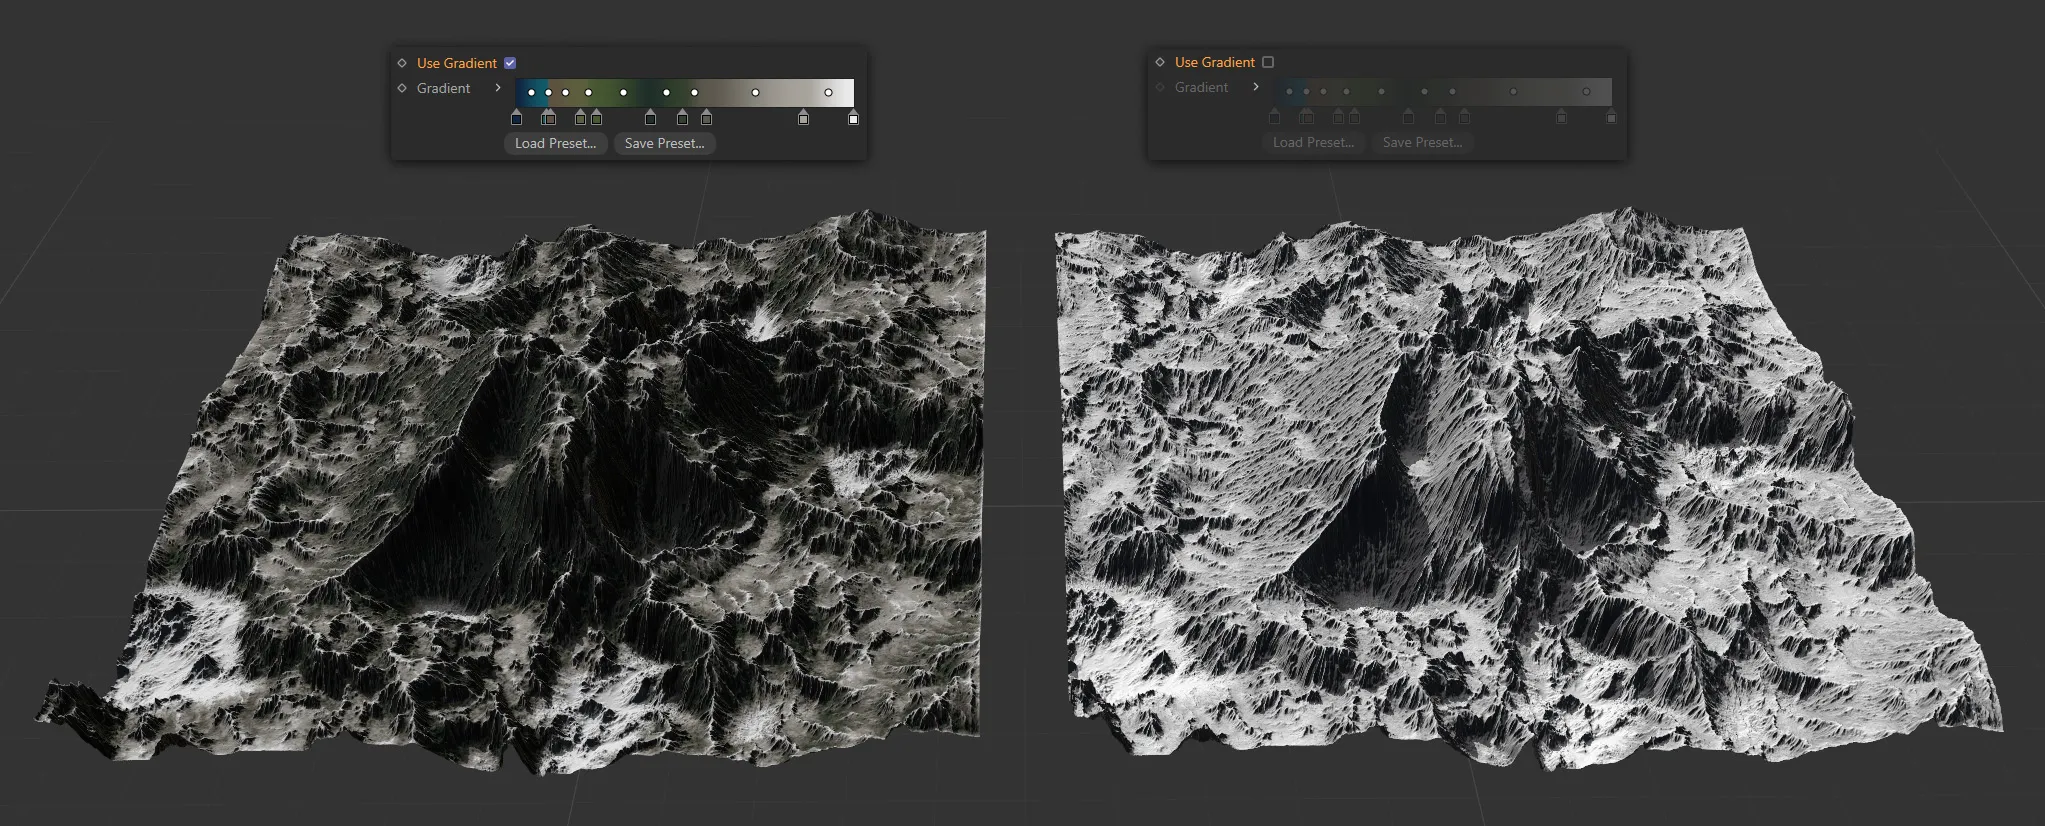Click keyframe diamond beside disabled Gradient in right panel
Screen dimensions: 2045x826
1160,87
